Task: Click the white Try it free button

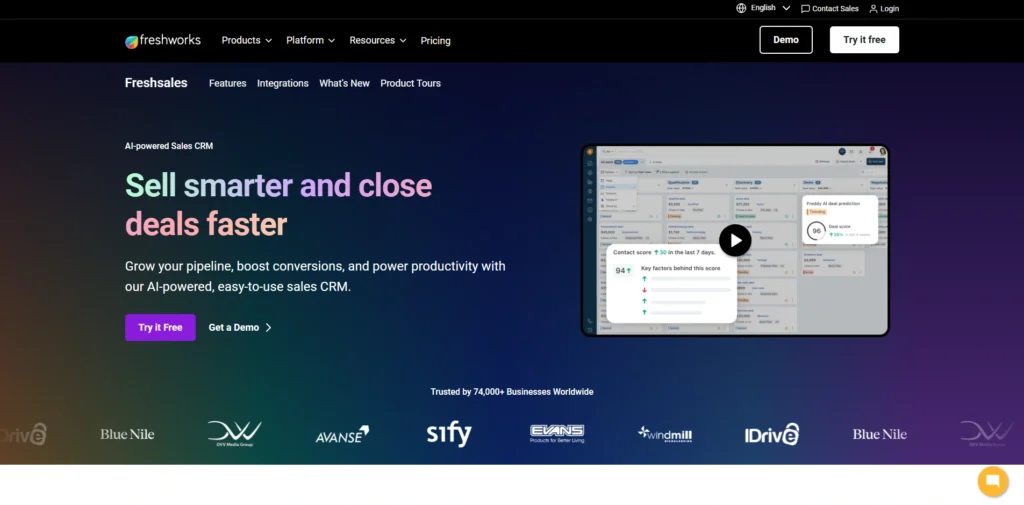Action: (x=864, y=40)
